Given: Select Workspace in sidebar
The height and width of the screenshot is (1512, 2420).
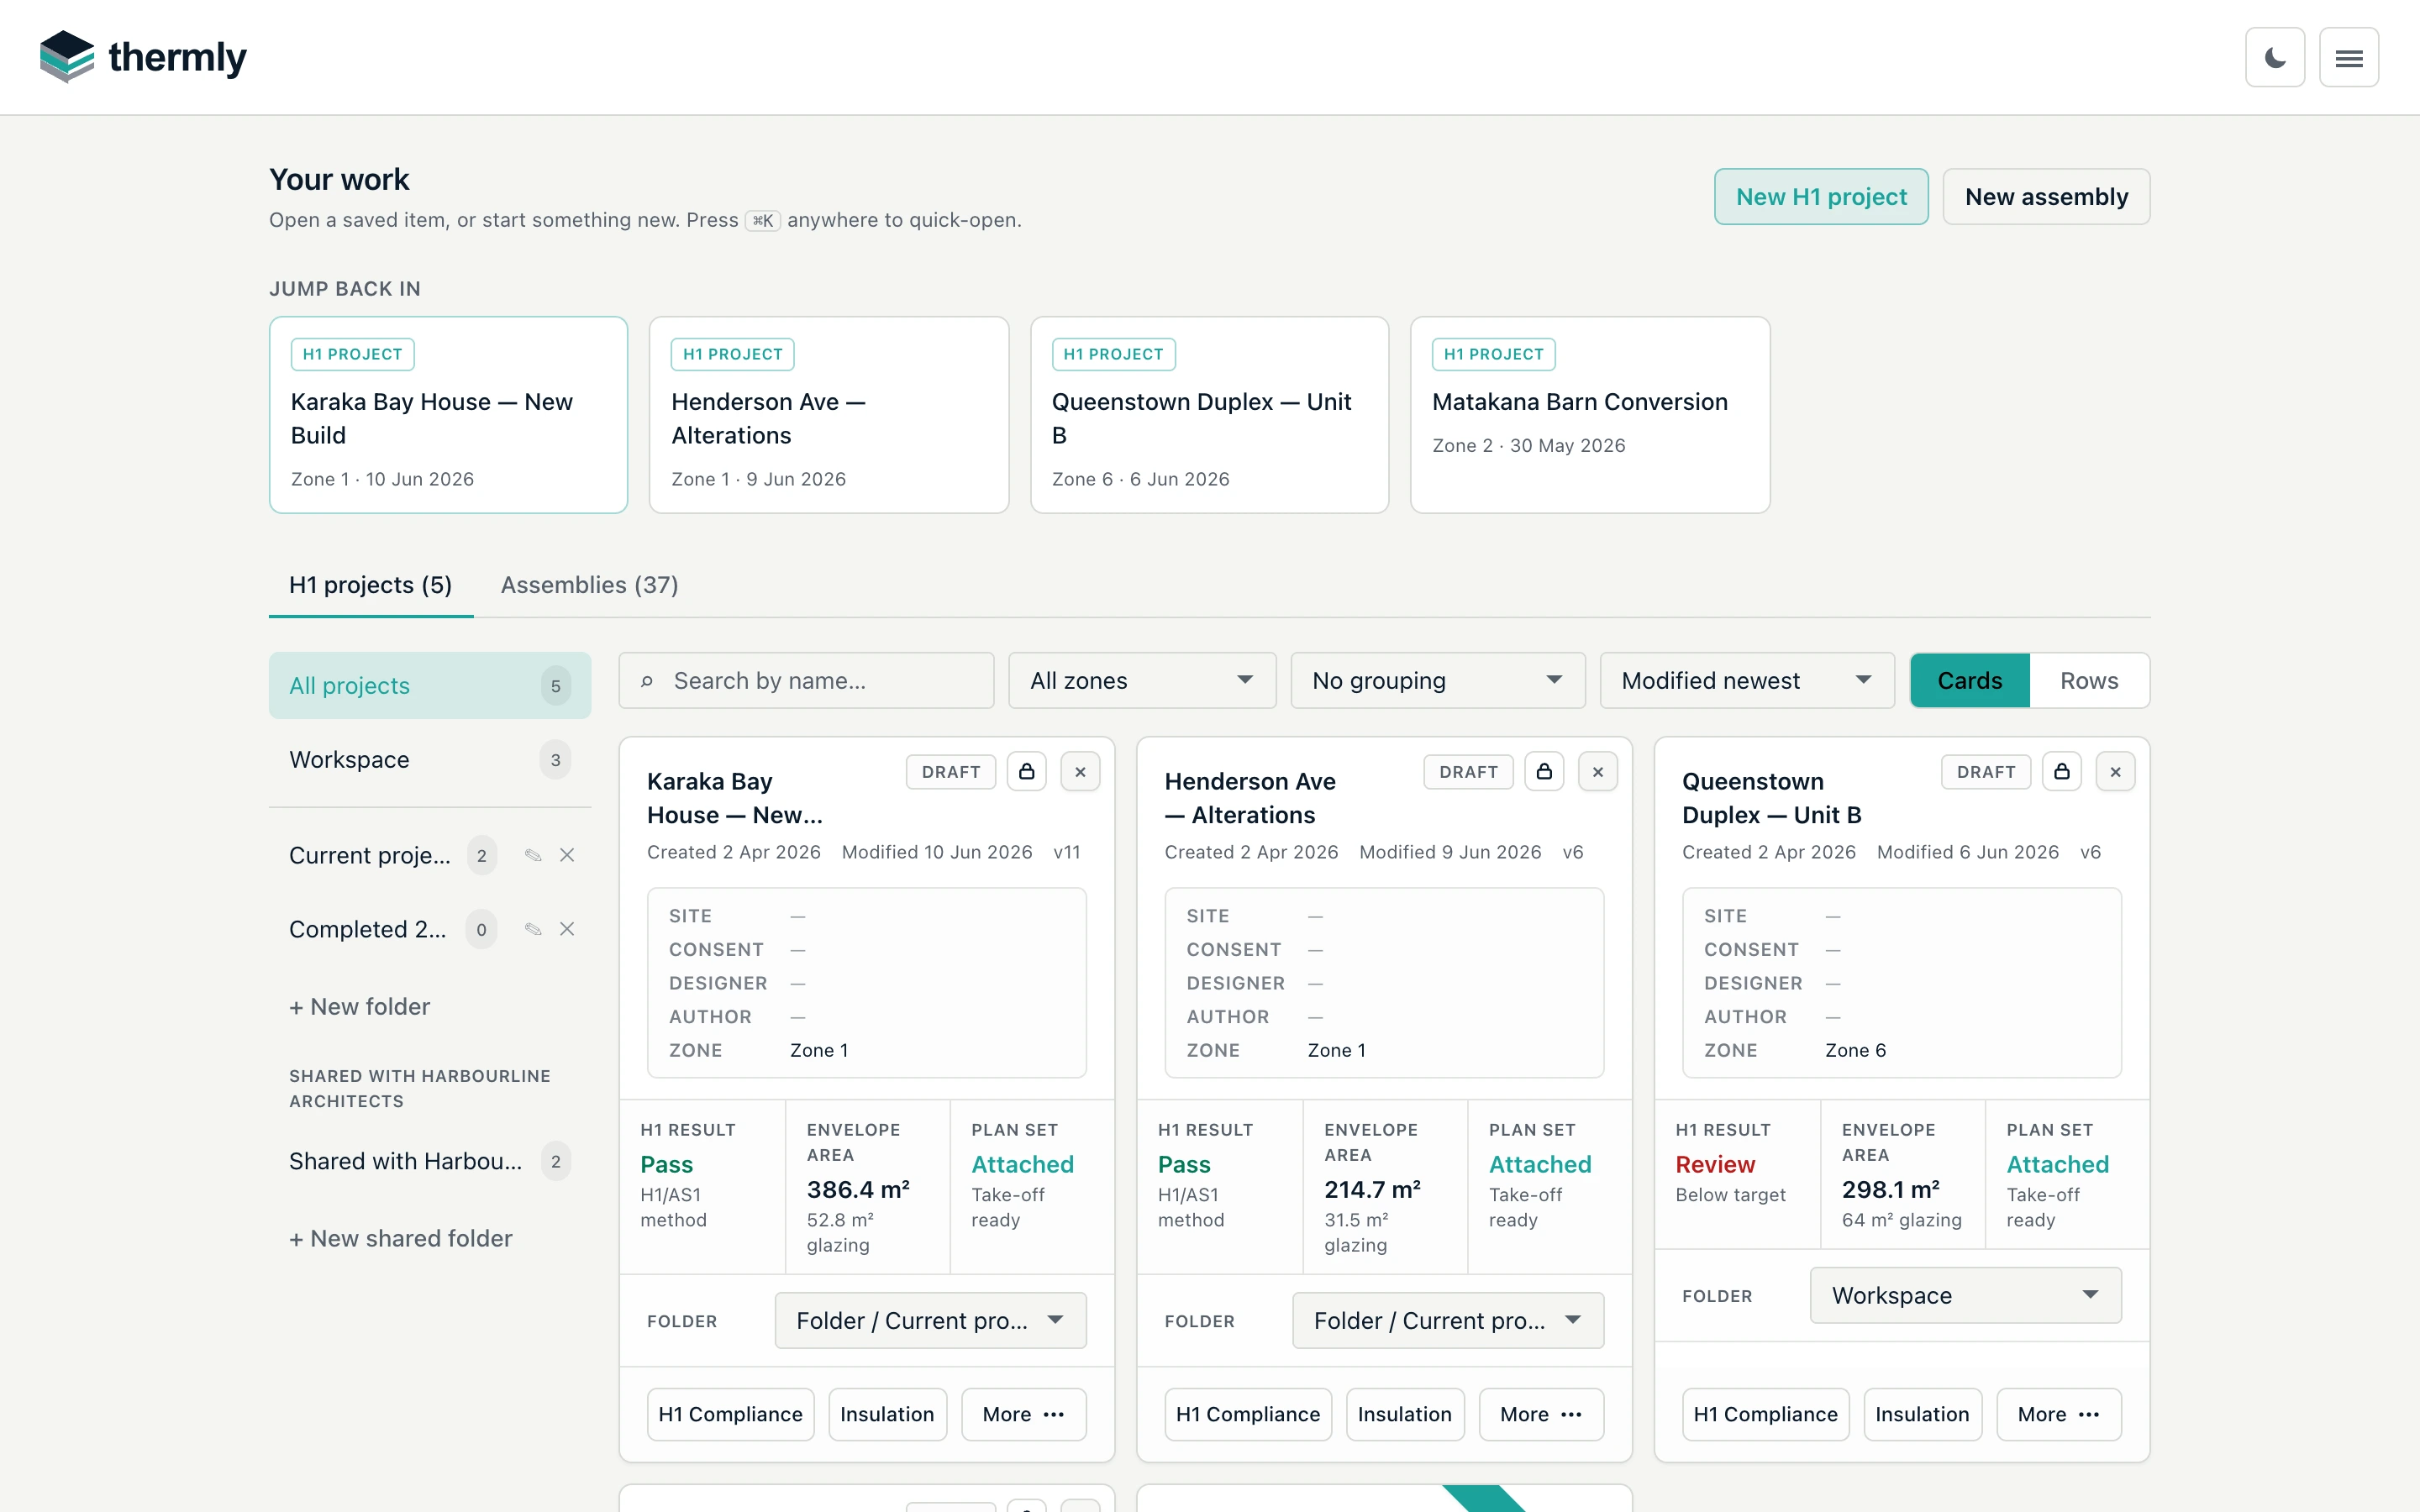Looking at the screenshot, I should point(430,760).
